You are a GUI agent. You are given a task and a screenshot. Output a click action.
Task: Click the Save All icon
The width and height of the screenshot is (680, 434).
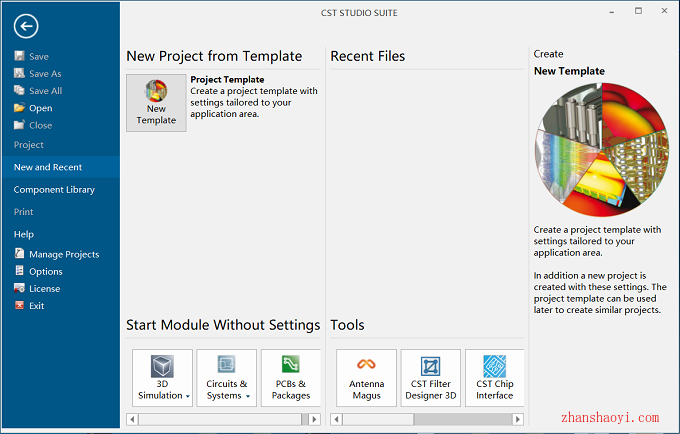[19, 90]
